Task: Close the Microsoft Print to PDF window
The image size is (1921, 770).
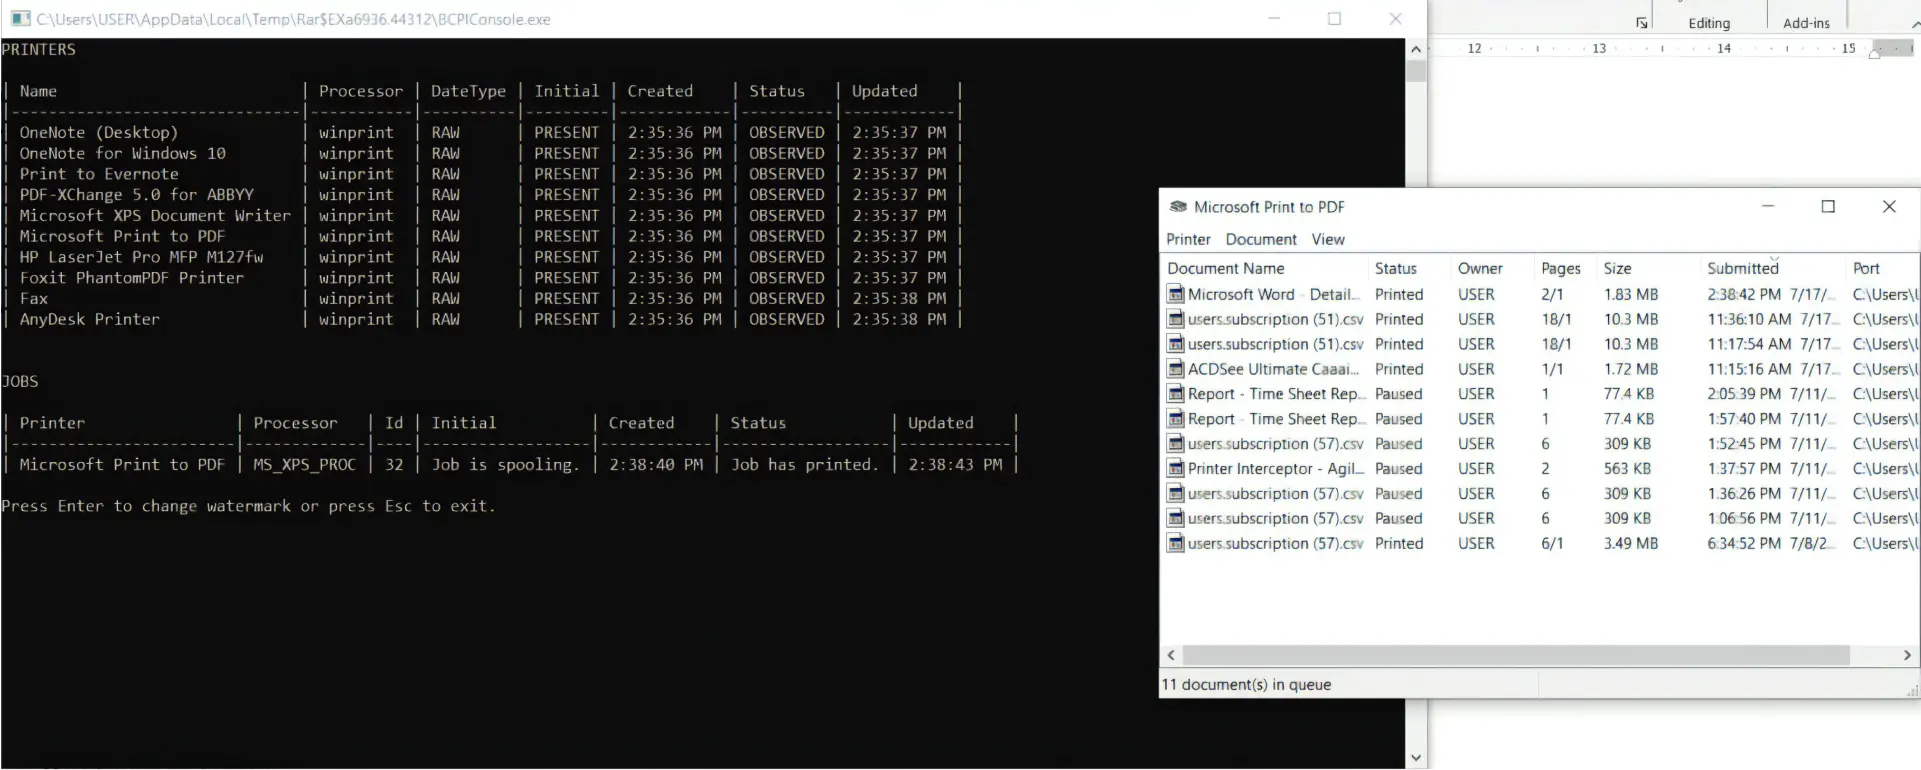Action: (1889, 207)
